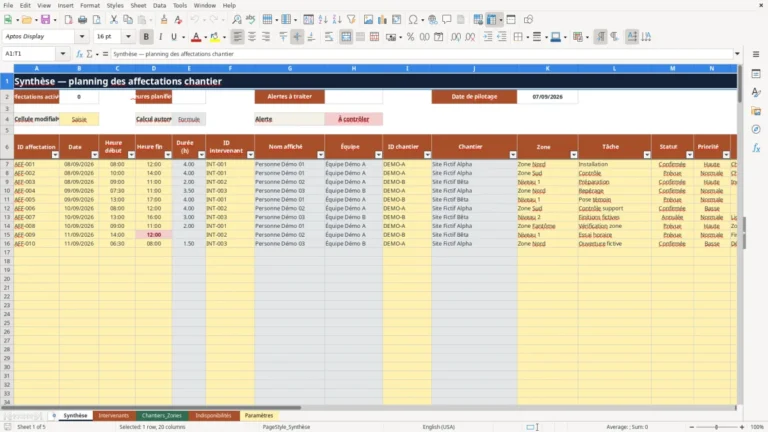Open the Name Box A1:T1 dropdown
Screen dimensions: 768x432
pyautogui.click(x=63, y=54)
